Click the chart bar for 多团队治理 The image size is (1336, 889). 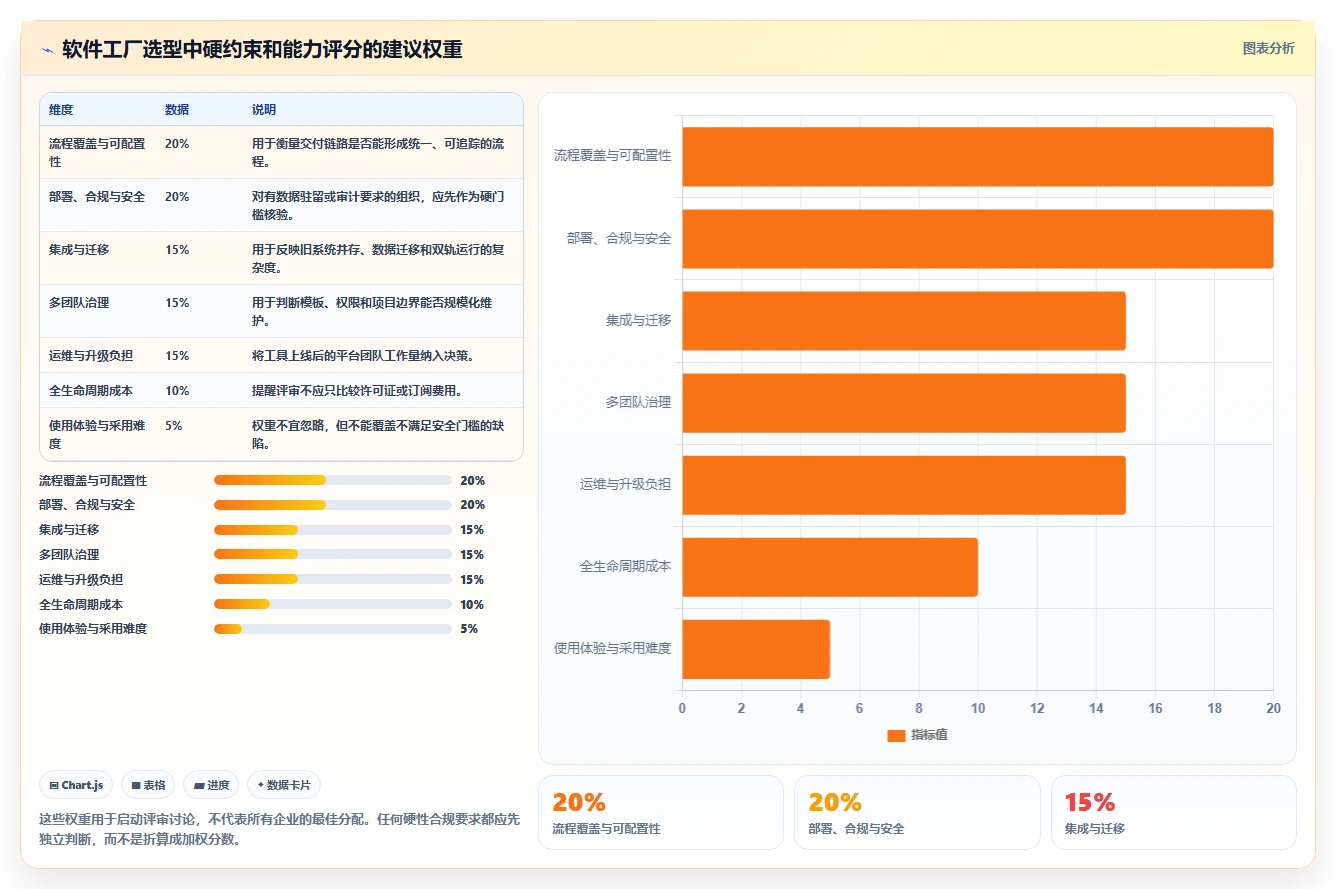point(904,403)
